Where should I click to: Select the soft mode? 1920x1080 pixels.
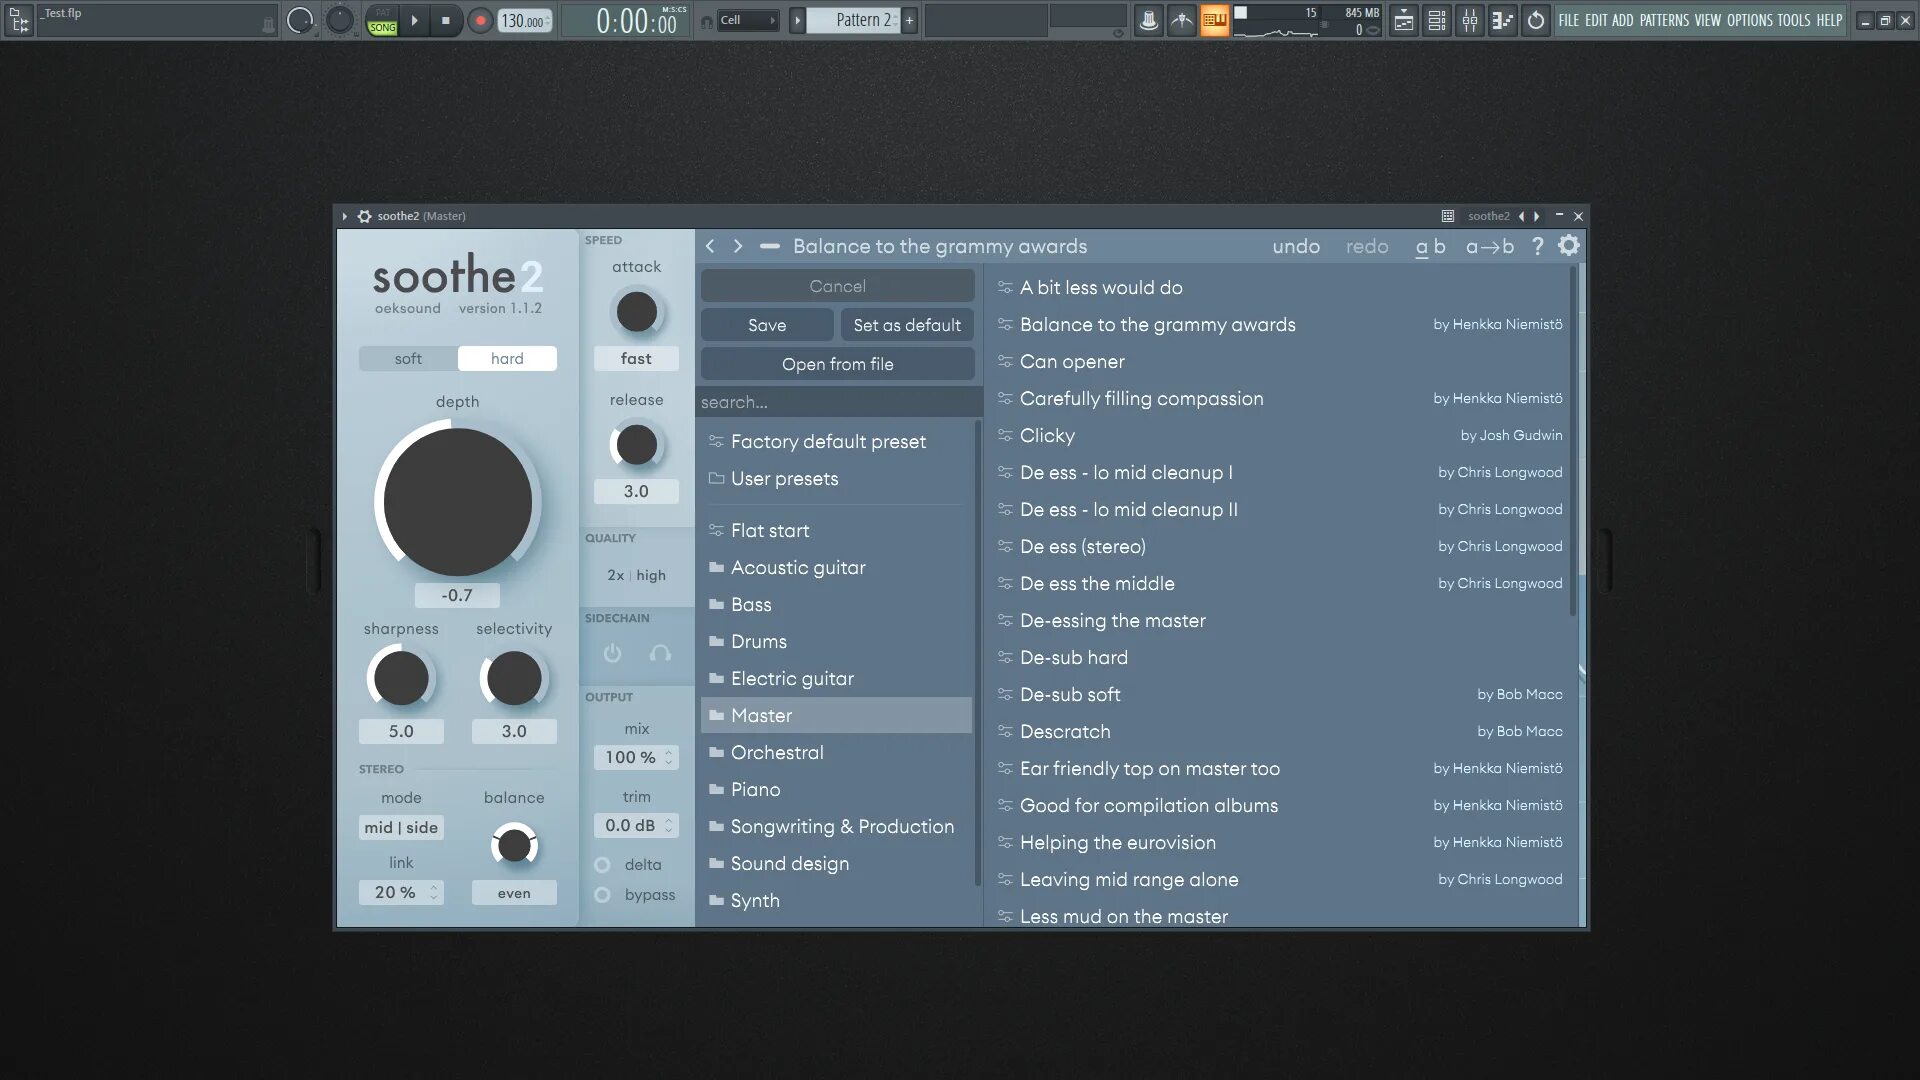(408, 358)
